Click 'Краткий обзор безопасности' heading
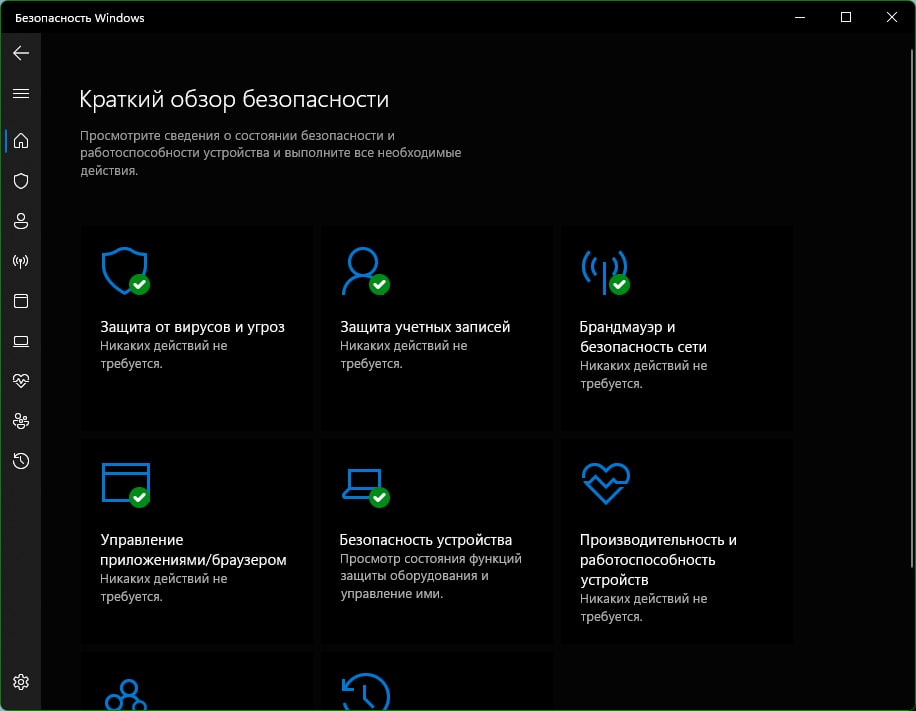 coord(234,99)
